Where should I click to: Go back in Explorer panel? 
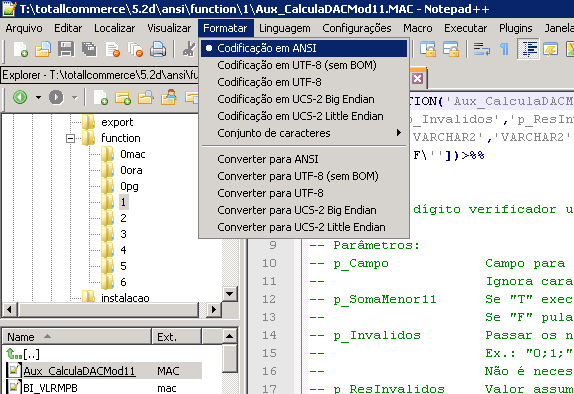click(20, 97)
